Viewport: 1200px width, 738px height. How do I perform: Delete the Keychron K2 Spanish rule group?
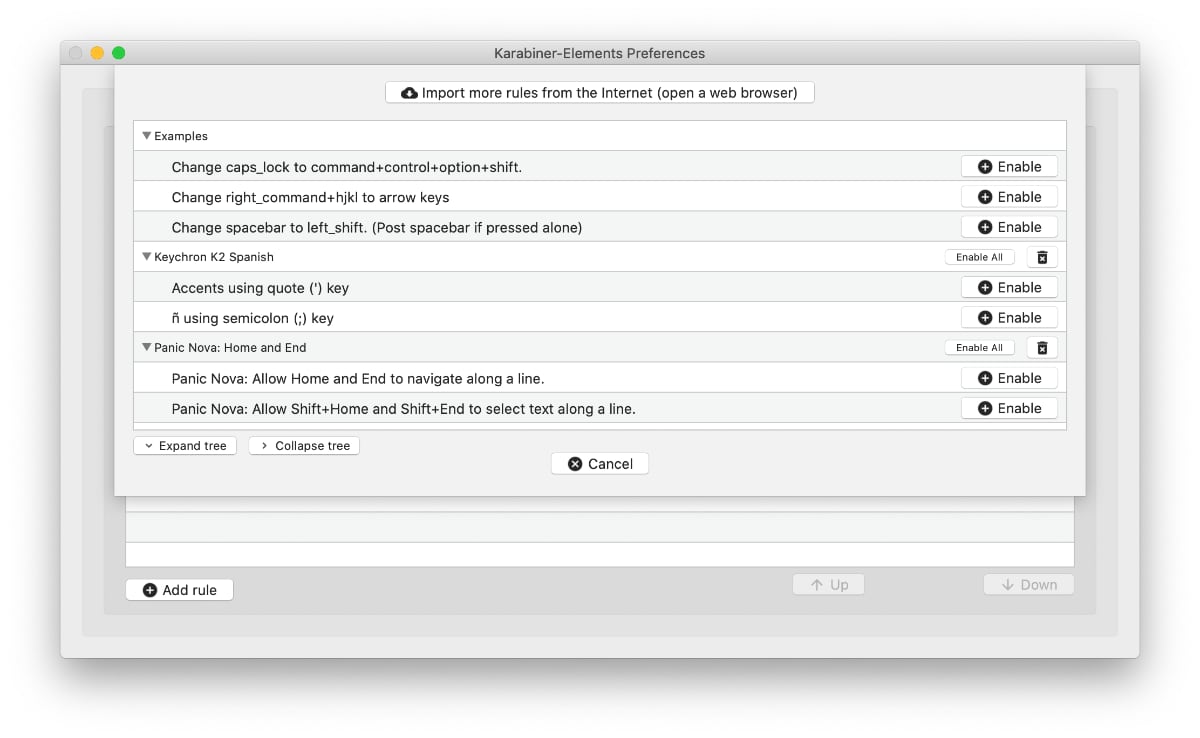coord(1041,257)
